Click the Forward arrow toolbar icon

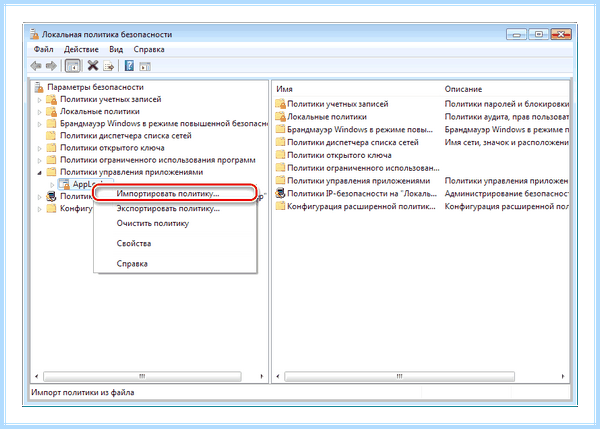click(51, 66)
